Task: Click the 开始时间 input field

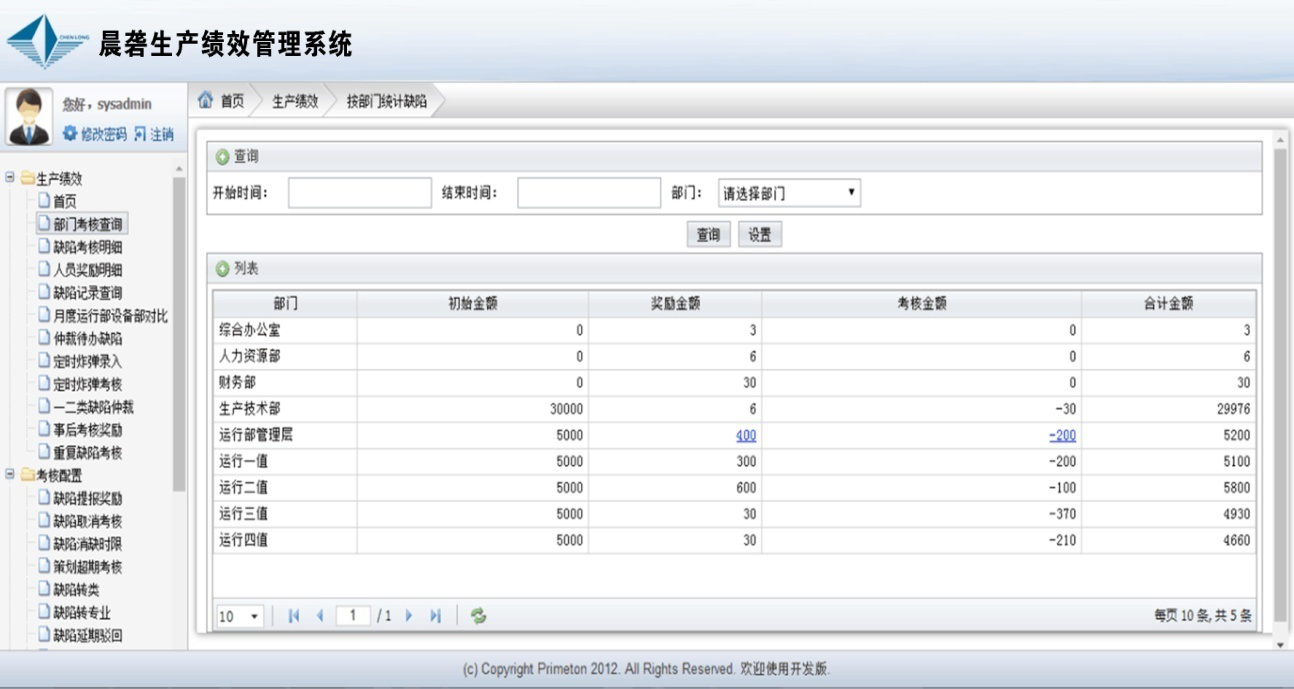Action: (x=359, y=193)
